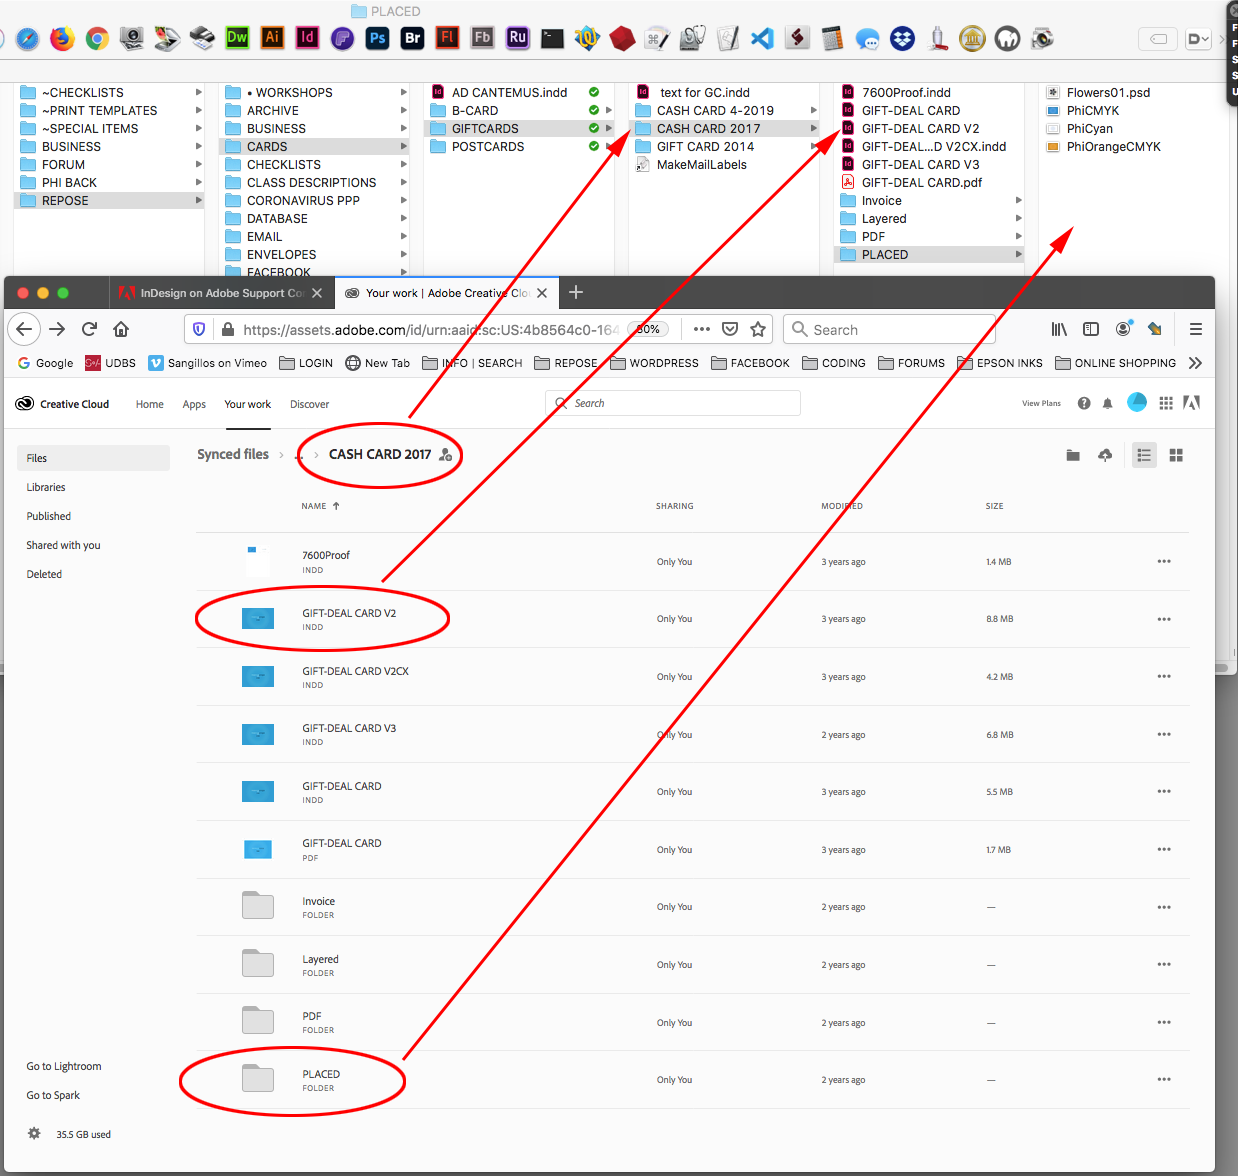Viewport: 1238px width, 1176px height.
Task: Open more options for GIFT-DEAL CARD V2
Action: coord(1164,618)
